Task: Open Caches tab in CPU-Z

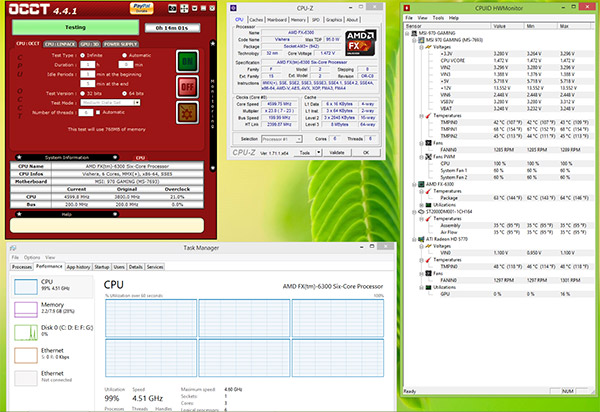Action: 256,20
